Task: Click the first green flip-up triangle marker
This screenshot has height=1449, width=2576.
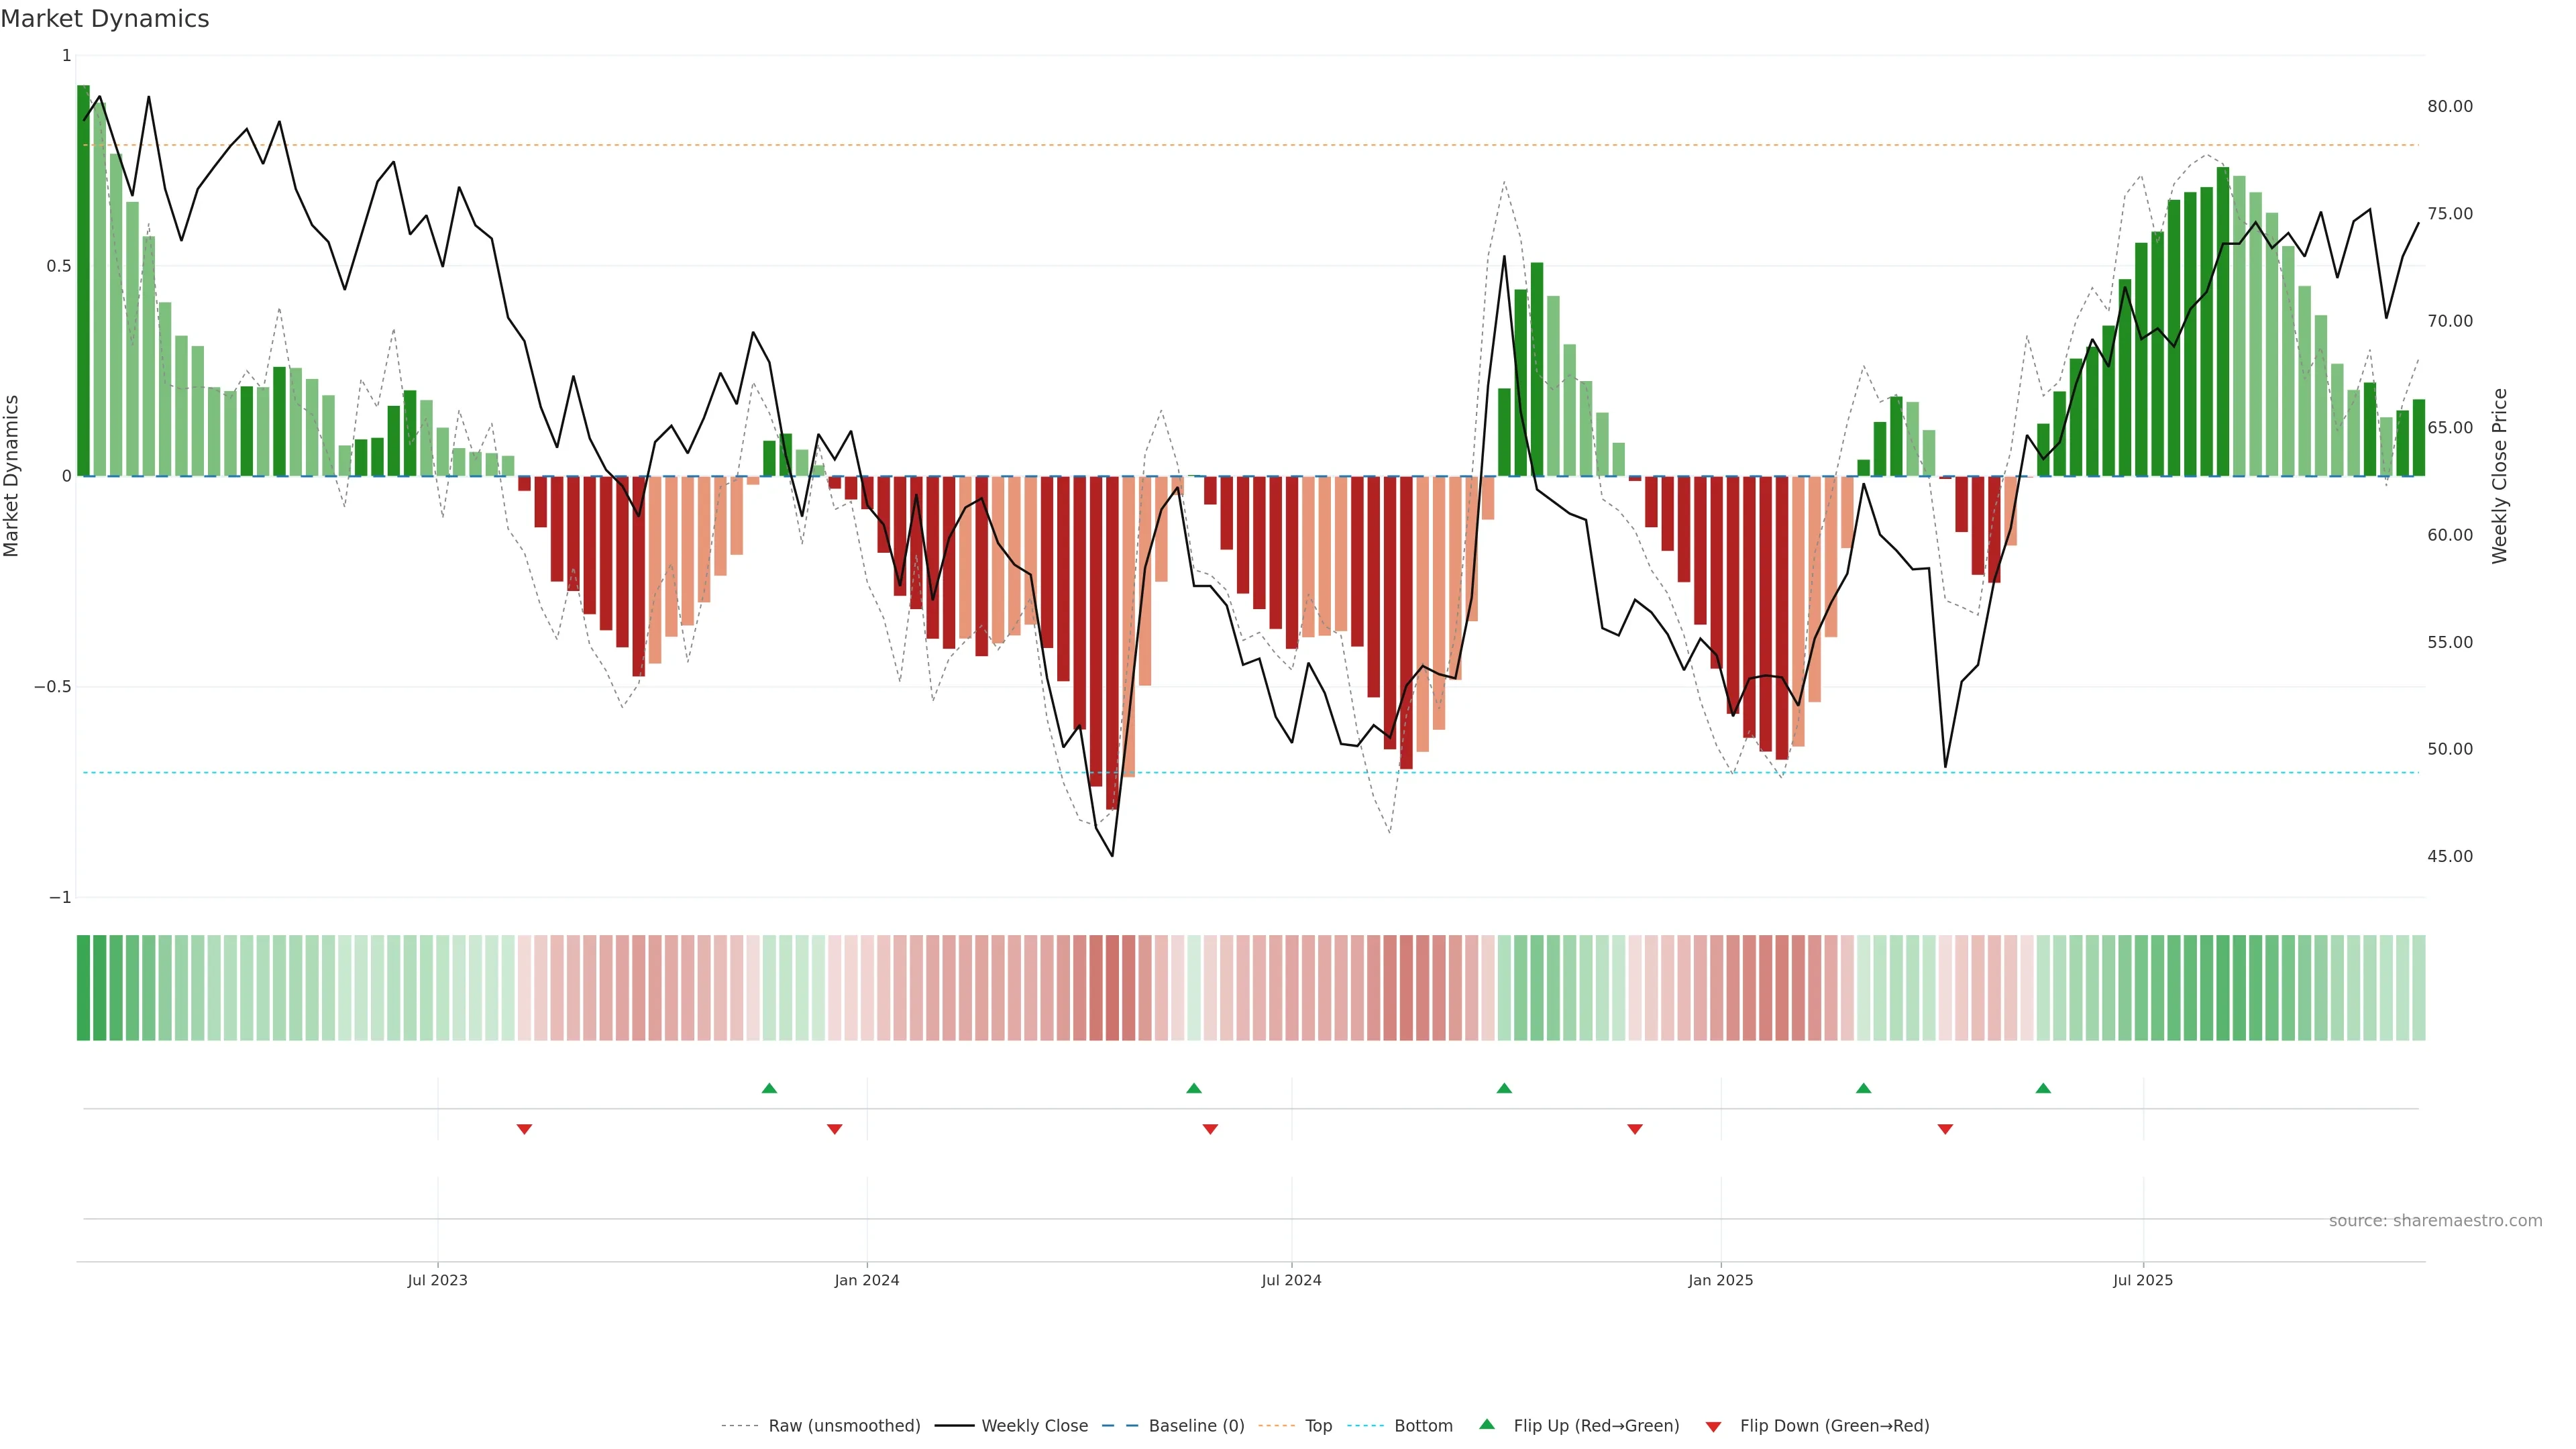Action: (x=769, y=1088)
